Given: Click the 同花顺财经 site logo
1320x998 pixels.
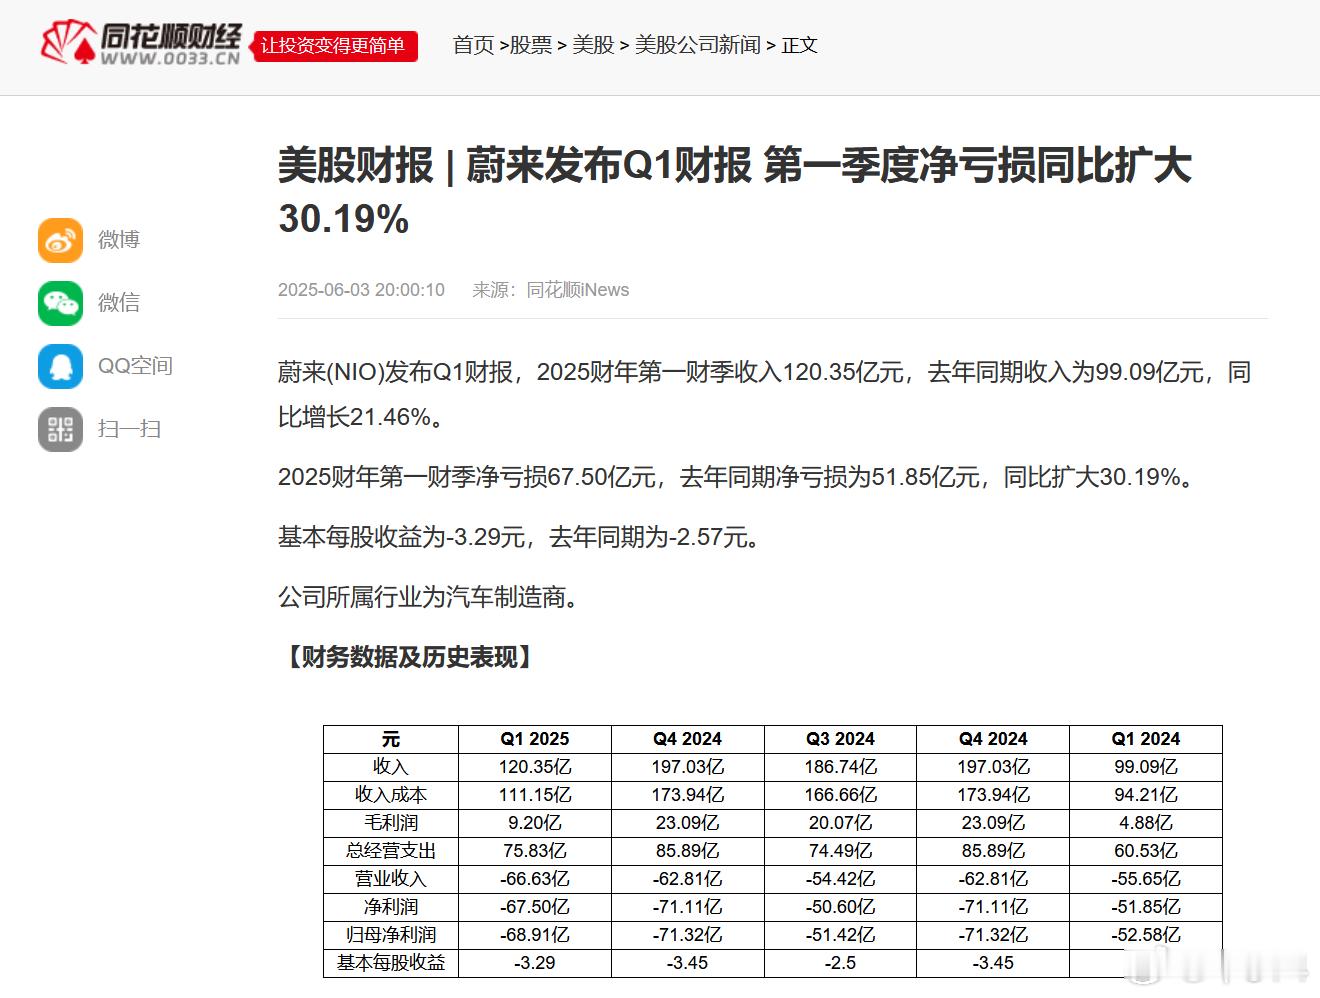Looking at the screenshot, I should (141, 44).
